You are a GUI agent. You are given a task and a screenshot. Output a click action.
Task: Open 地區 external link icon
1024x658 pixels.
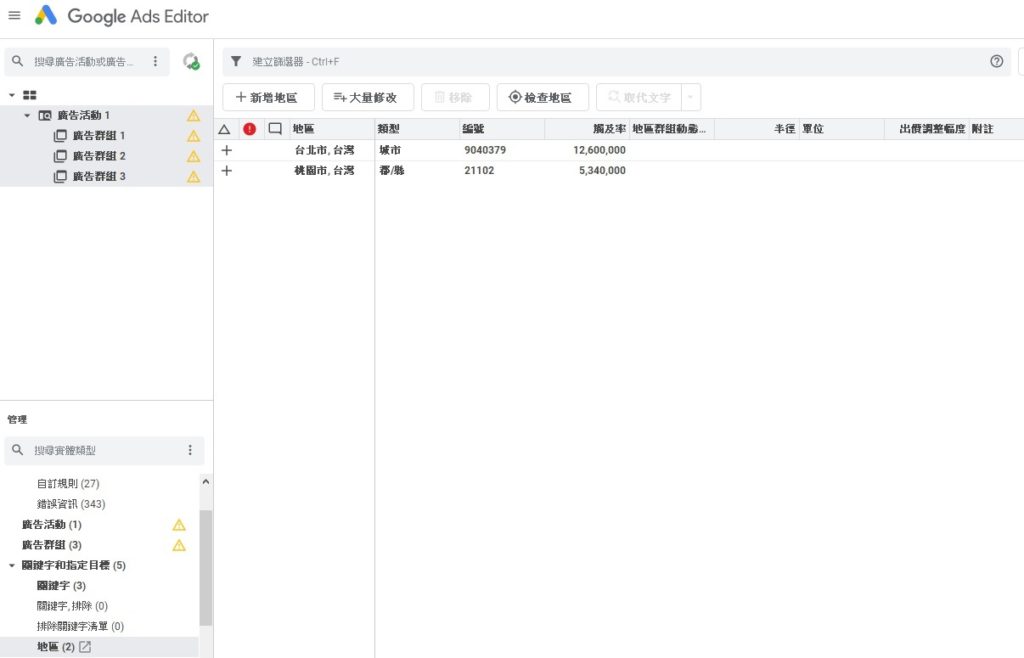point(85,647)
